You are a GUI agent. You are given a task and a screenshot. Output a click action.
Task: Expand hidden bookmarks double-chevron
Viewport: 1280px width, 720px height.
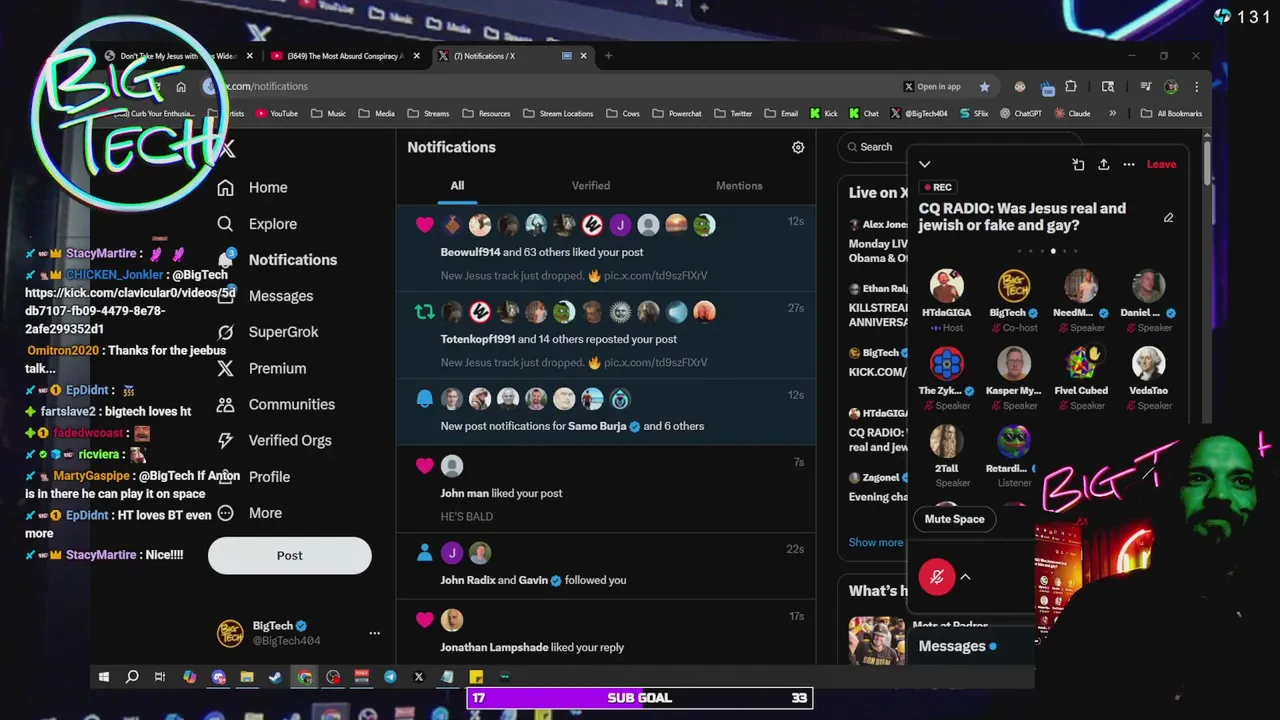pos(1112,114)
